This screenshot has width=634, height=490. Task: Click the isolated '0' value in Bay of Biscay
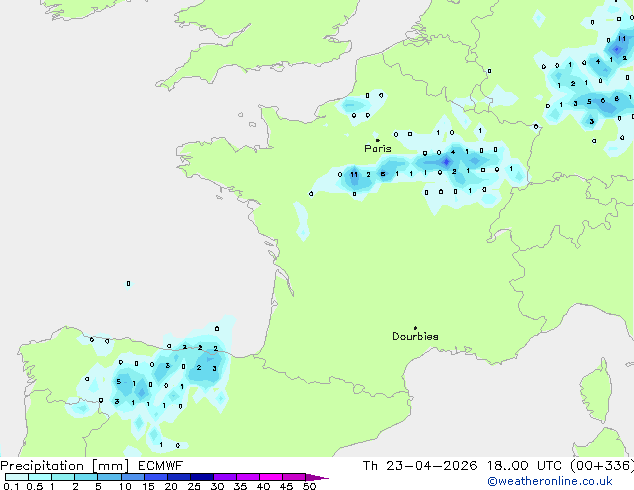click(128, 283)
